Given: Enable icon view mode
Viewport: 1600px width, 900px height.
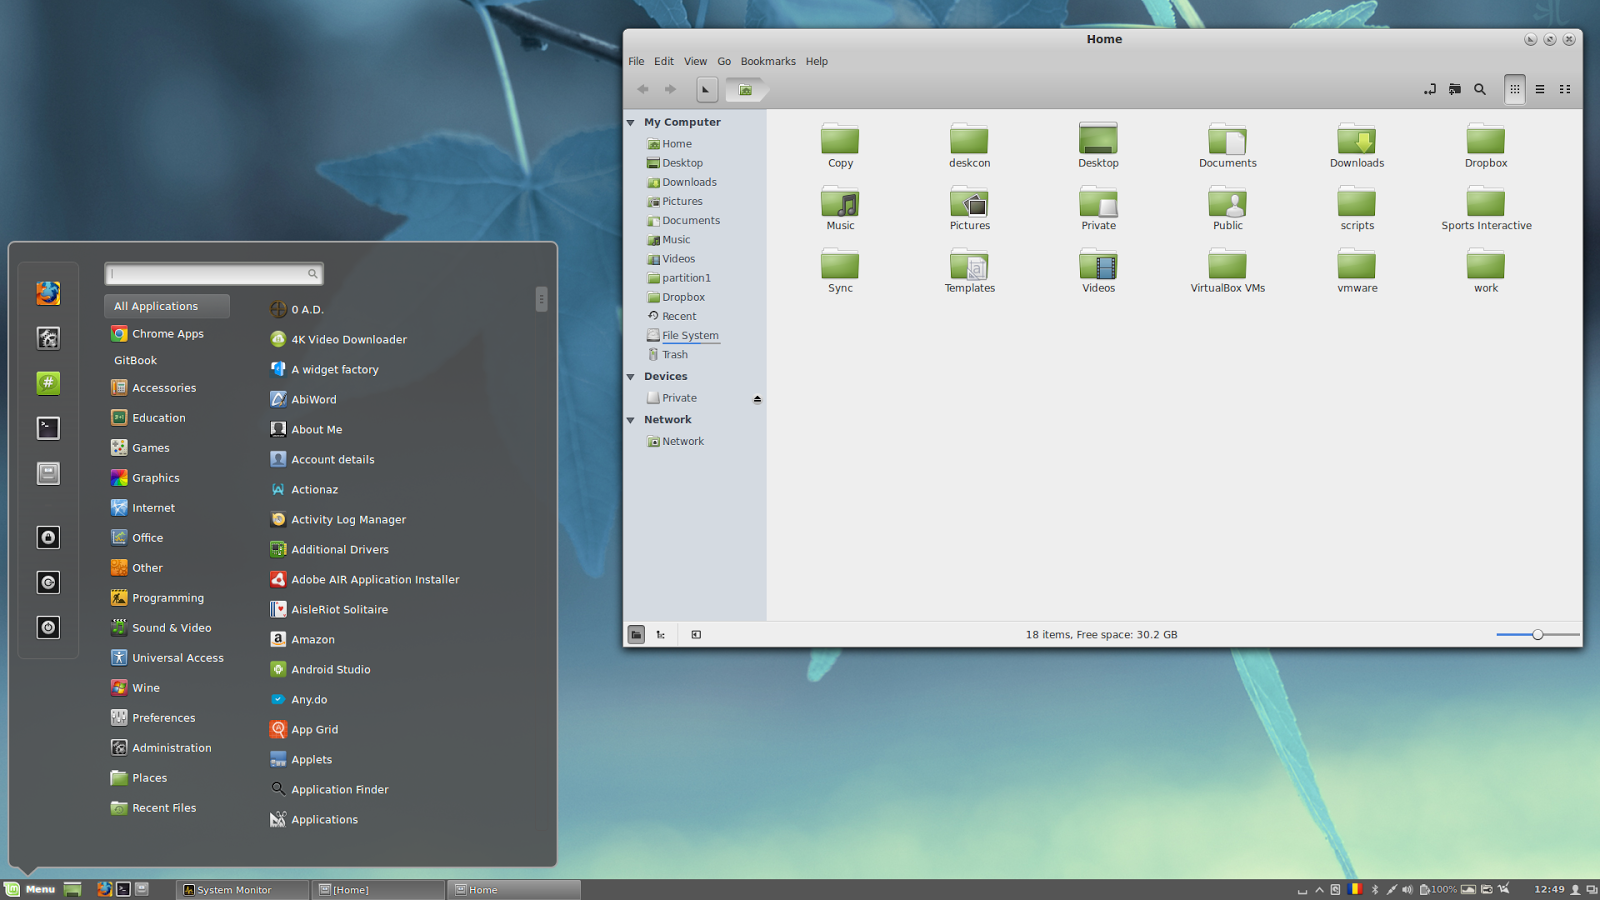Looking at the screenshot, I should (x=1514, y=89).
